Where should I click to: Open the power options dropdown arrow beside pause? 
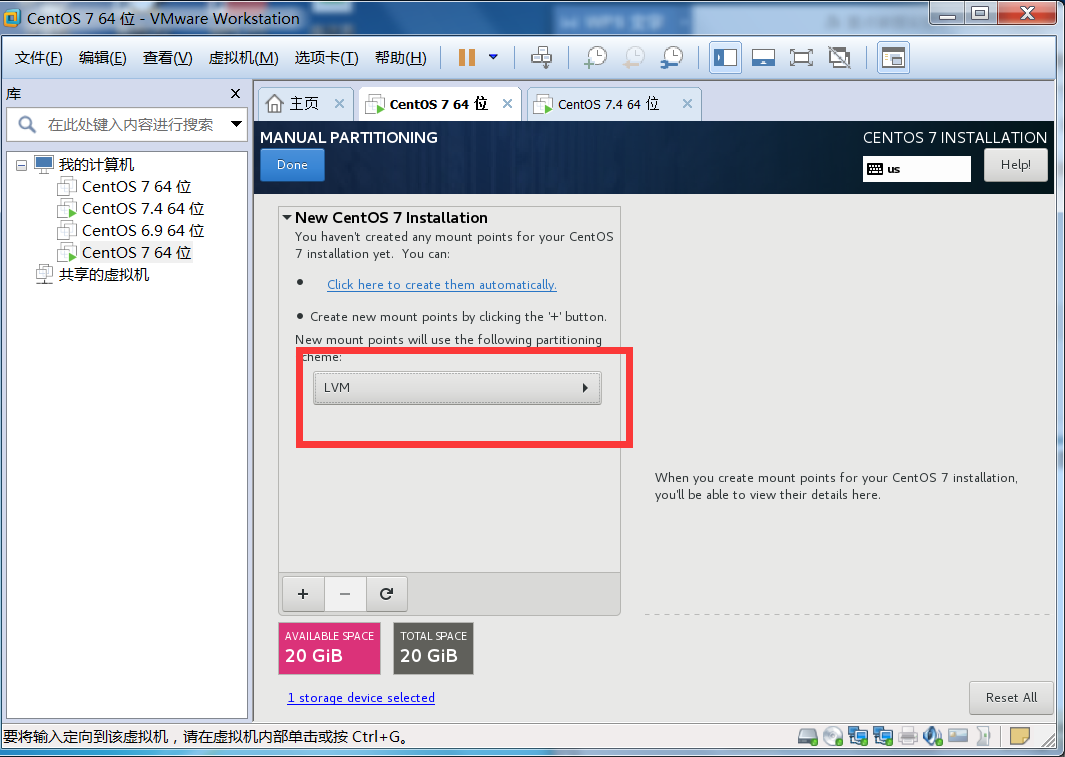(x=494, y=57)
